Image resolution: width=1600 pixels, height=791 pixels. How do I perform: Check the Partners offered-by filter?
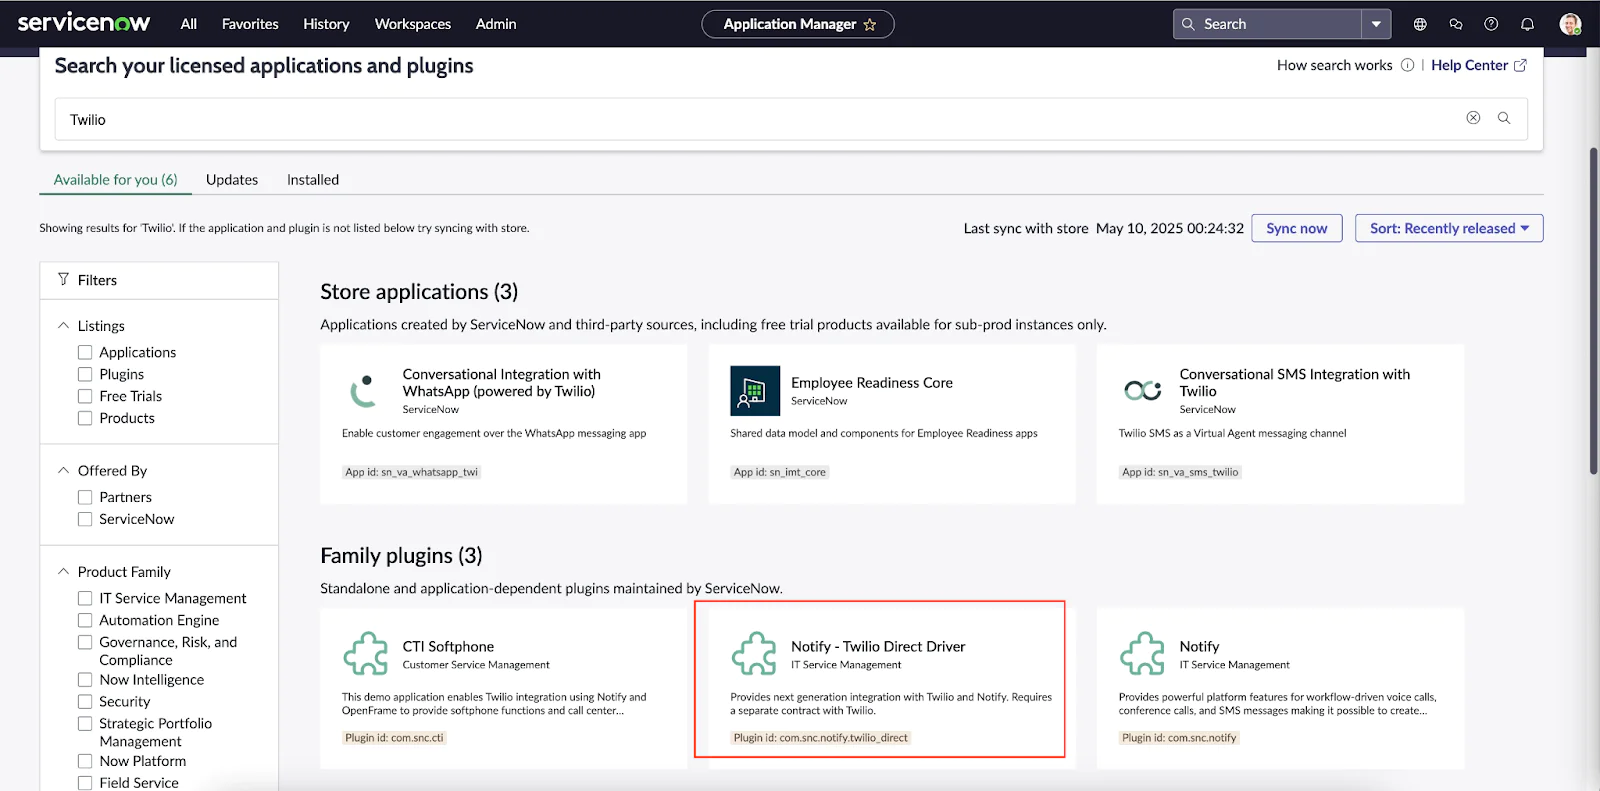85,497
